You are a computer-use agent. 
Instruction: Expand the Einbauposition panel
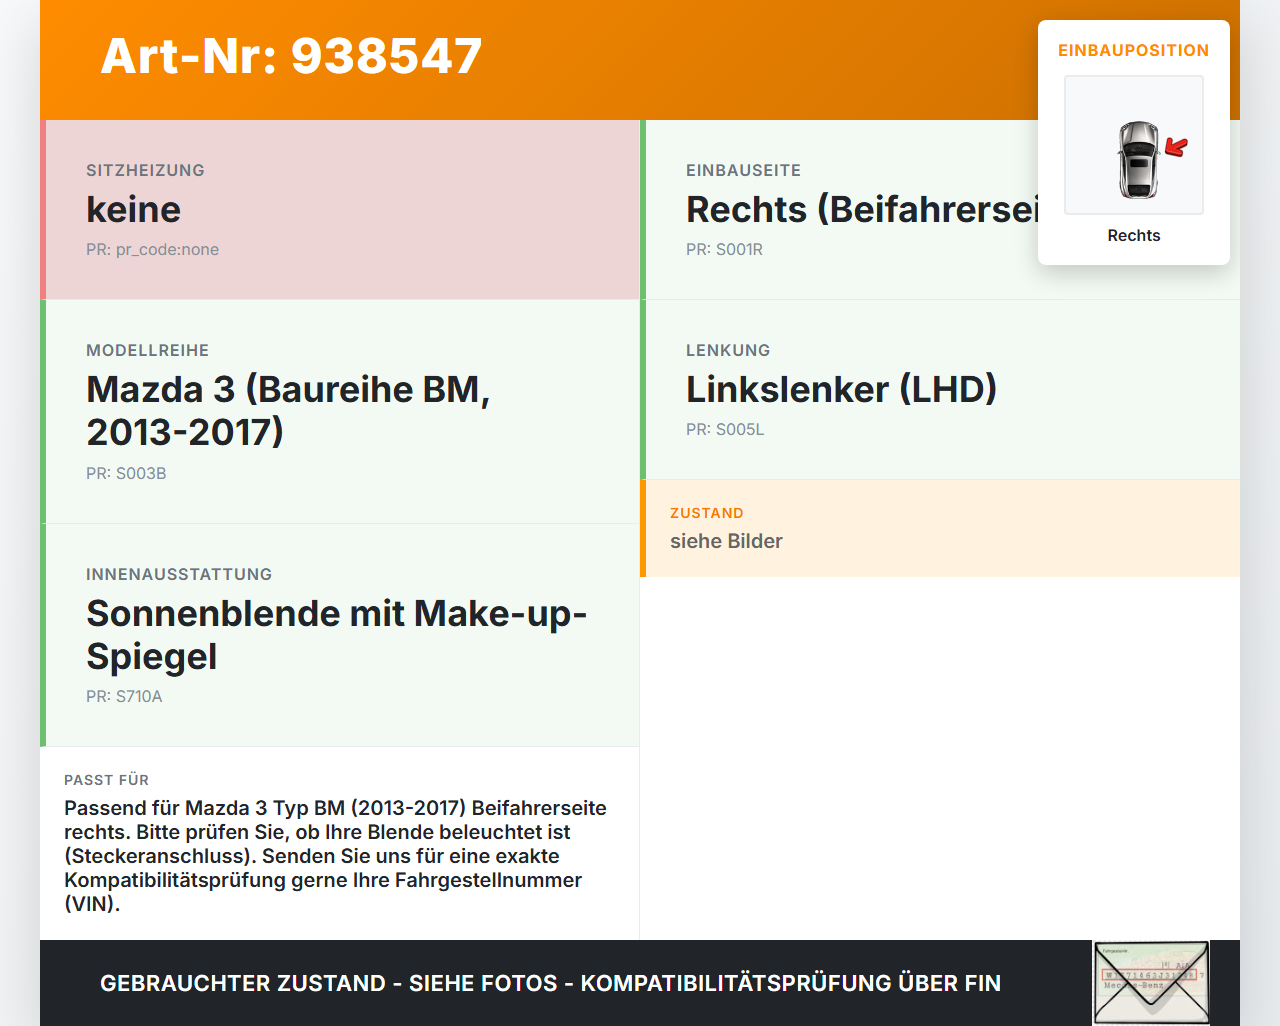[x=1133, y=49]
